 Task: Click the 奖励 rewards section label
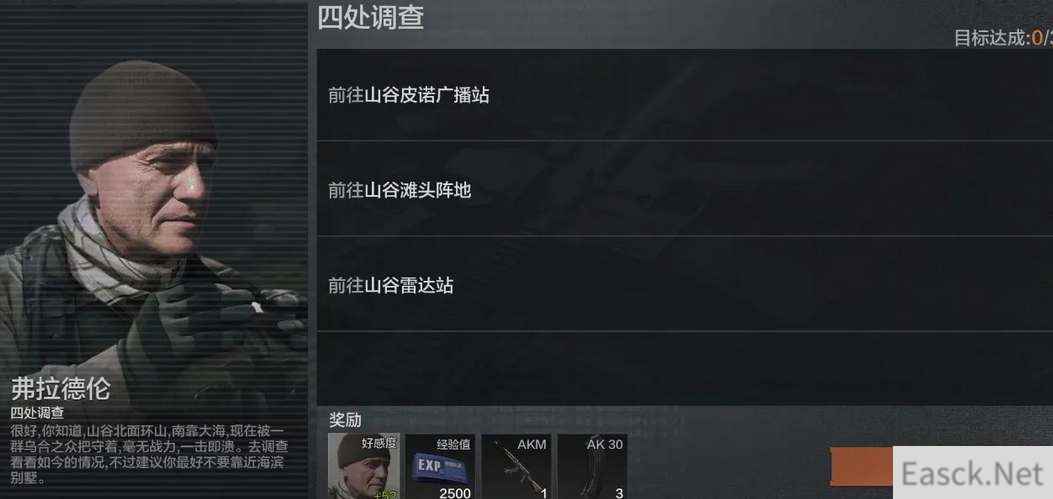tap(345, 420)
